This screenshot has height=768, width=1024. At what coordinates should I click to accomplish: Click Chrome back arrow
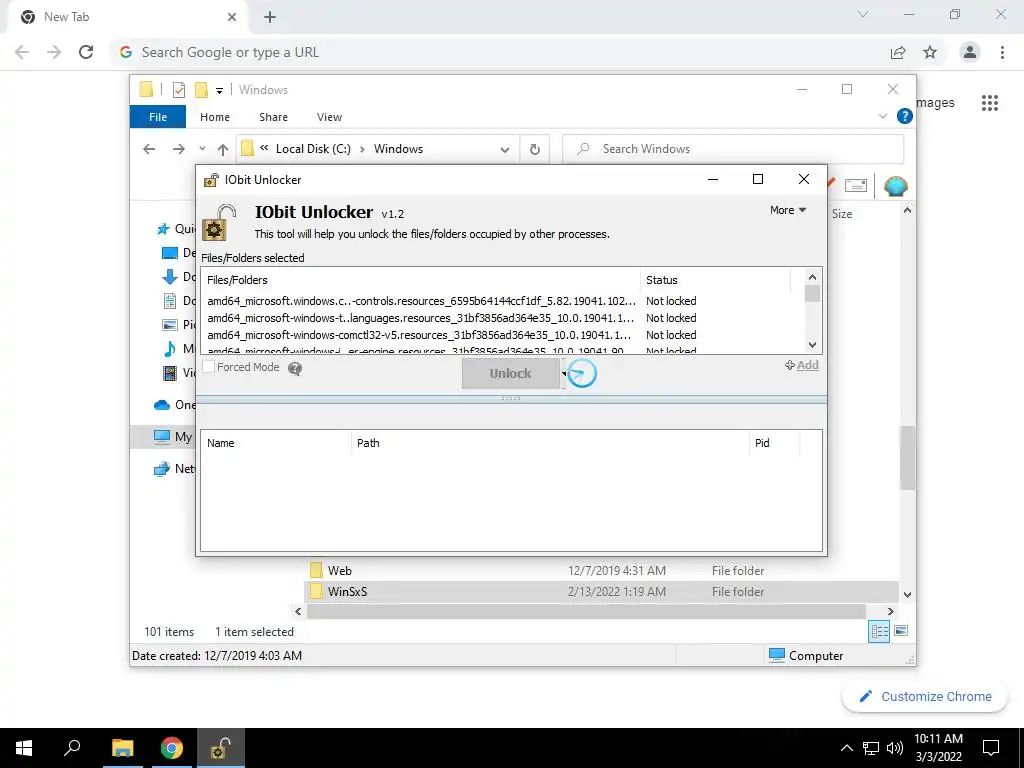point(22,52)
